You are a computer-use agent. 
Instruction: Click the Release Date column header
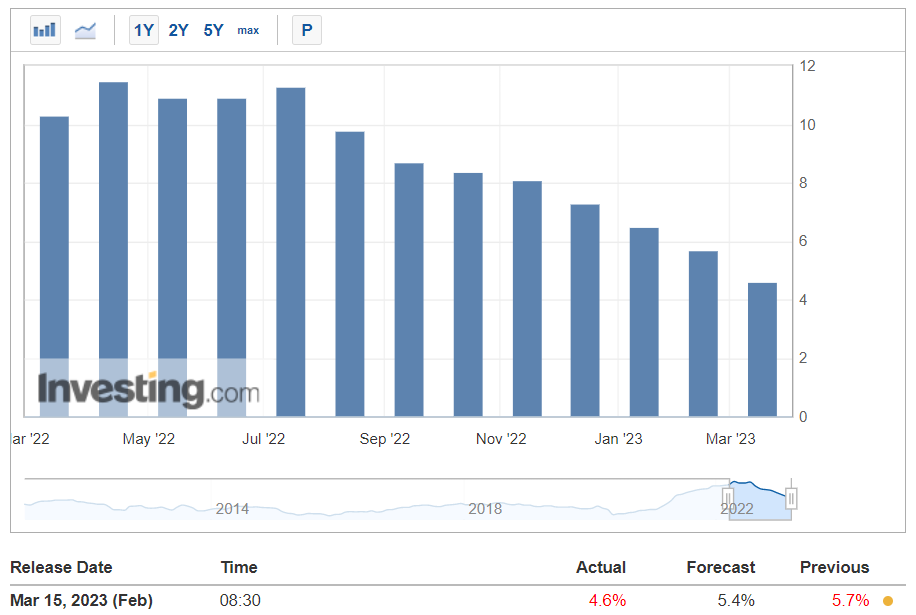click(x=61, y=567)
